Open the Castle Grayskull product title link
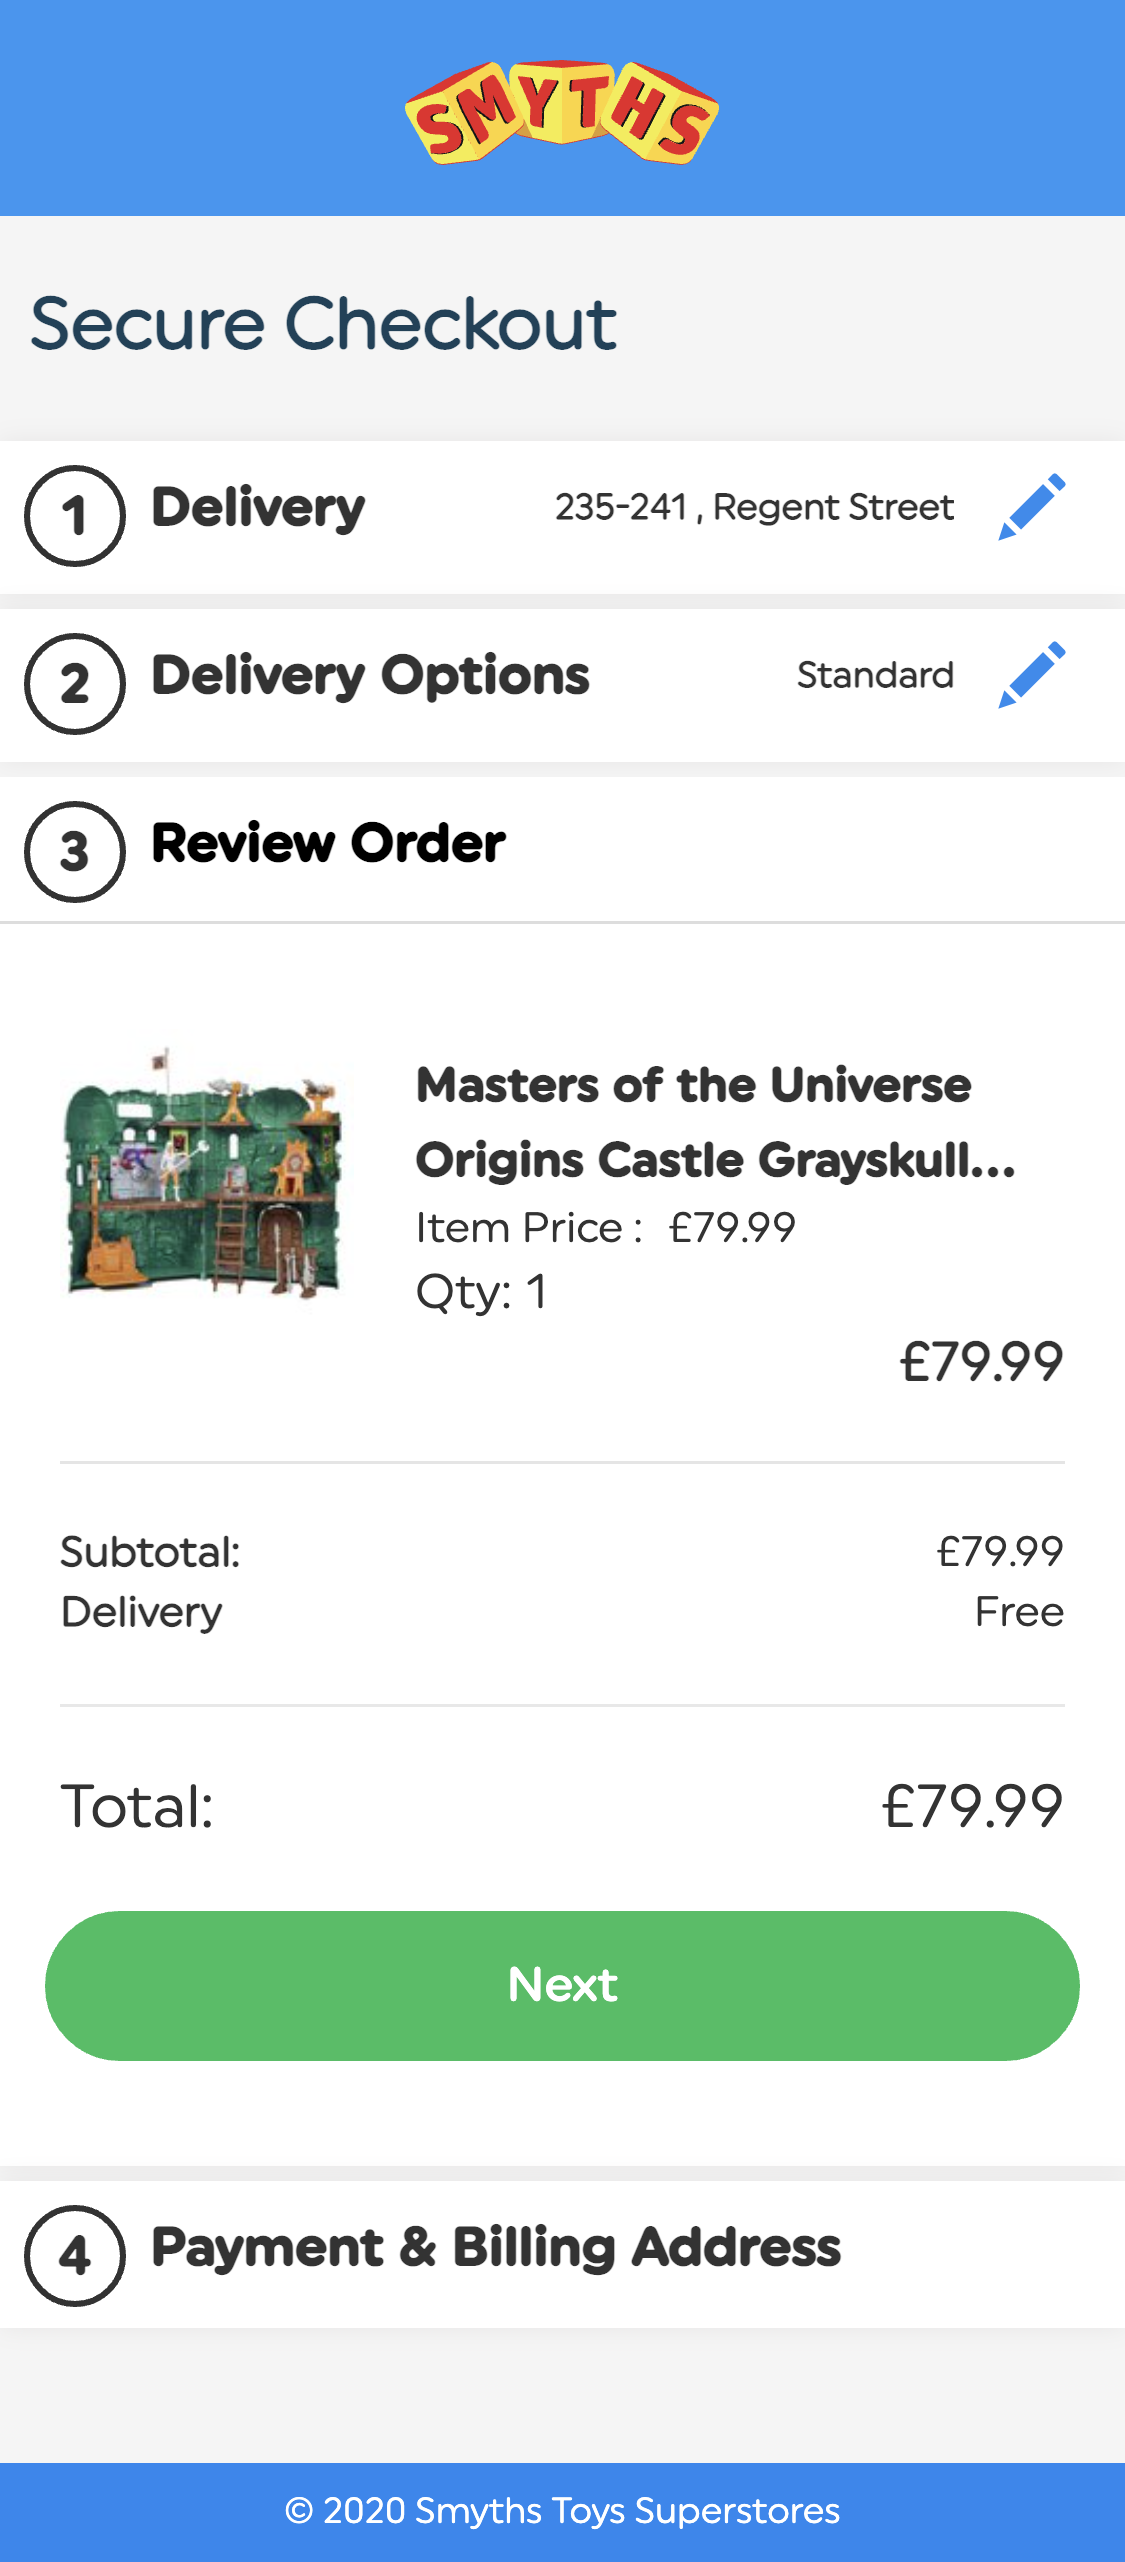 714,1122
